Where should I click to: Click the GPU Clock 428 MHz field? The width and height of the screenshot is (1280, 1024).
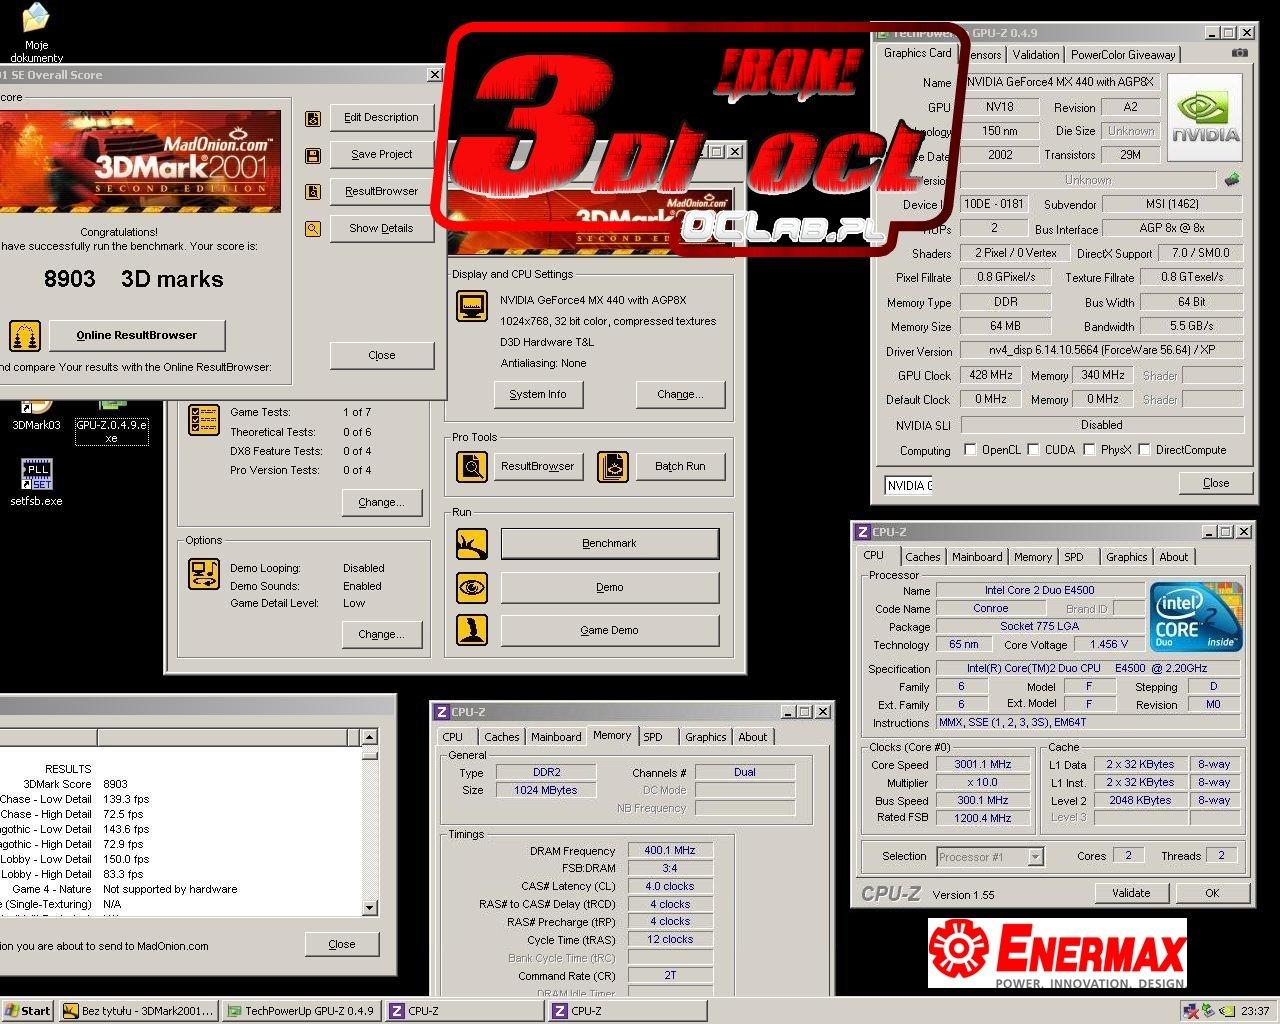coord(991,375)
